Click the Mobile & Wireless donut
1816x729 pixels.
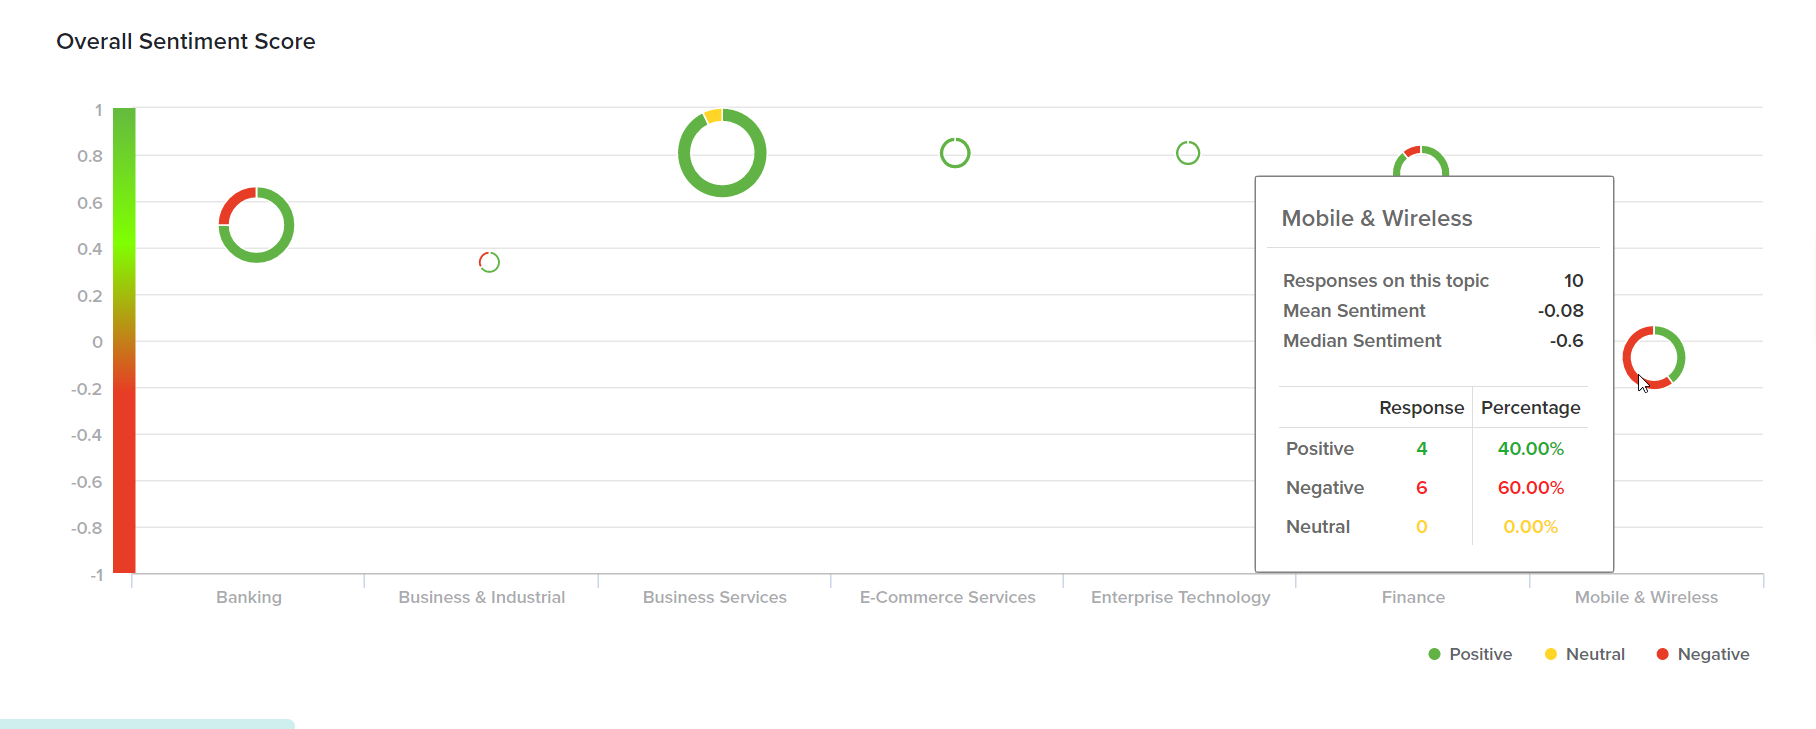(x=1654, y=357)
